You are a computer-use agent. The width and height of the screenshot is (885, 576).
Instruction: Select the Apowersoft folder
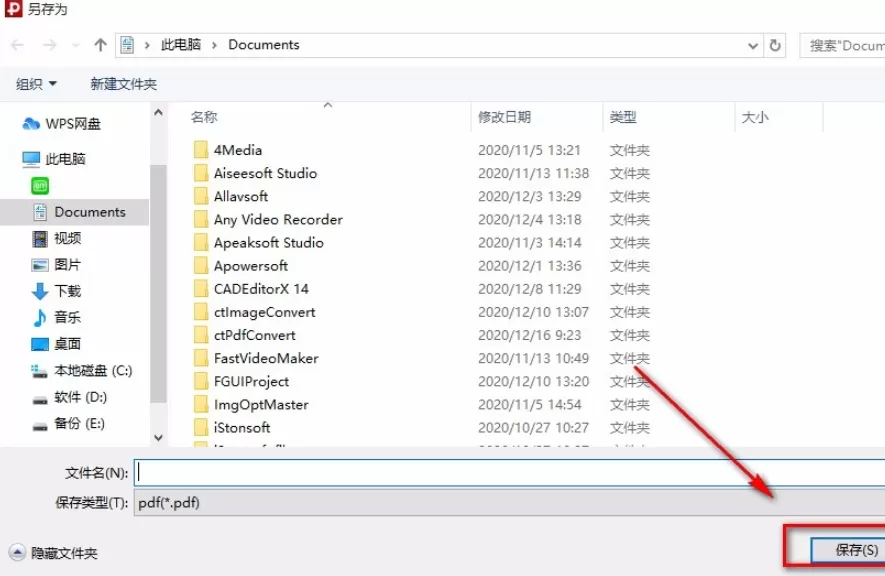click(x=251, y=266)
